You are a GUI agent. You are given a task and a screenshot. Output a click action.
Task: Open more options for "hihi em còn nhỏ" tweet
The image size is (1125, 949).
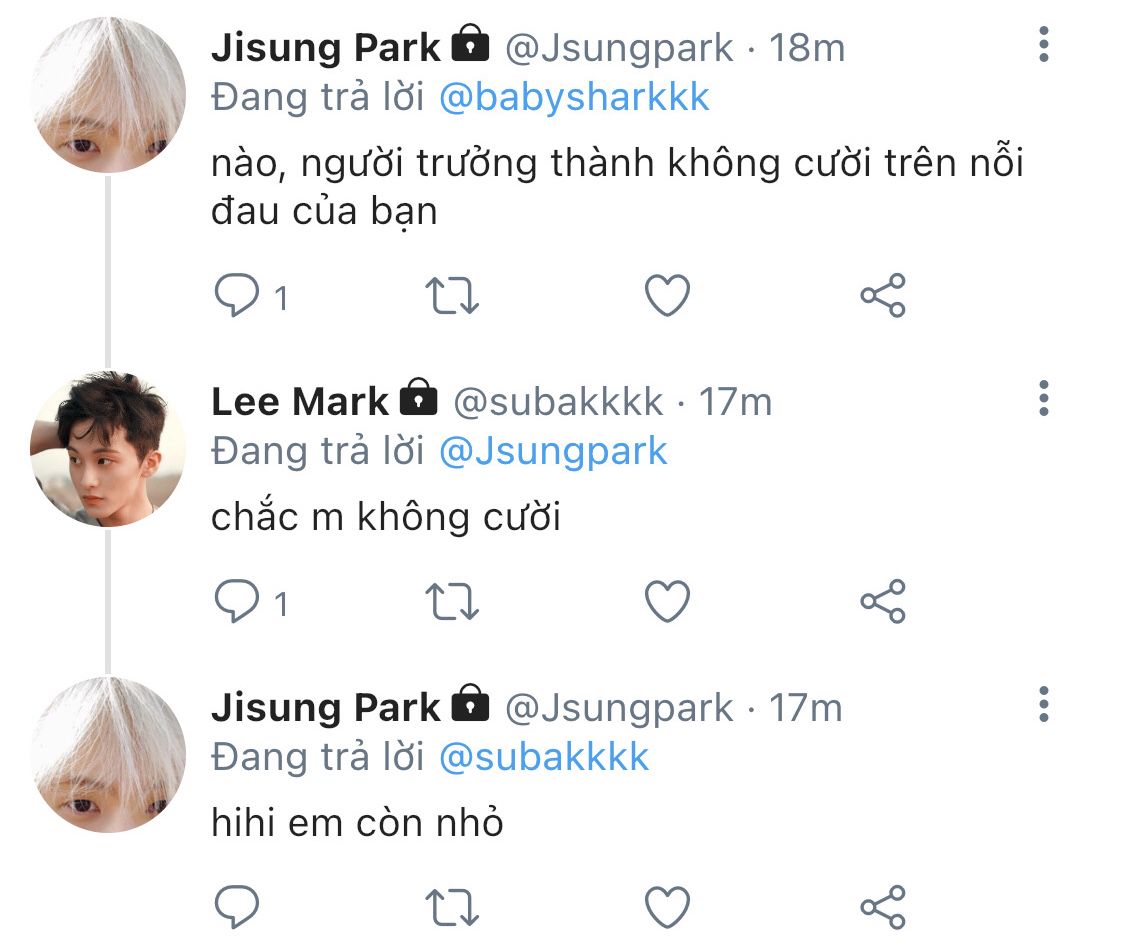pos(1044,705)
